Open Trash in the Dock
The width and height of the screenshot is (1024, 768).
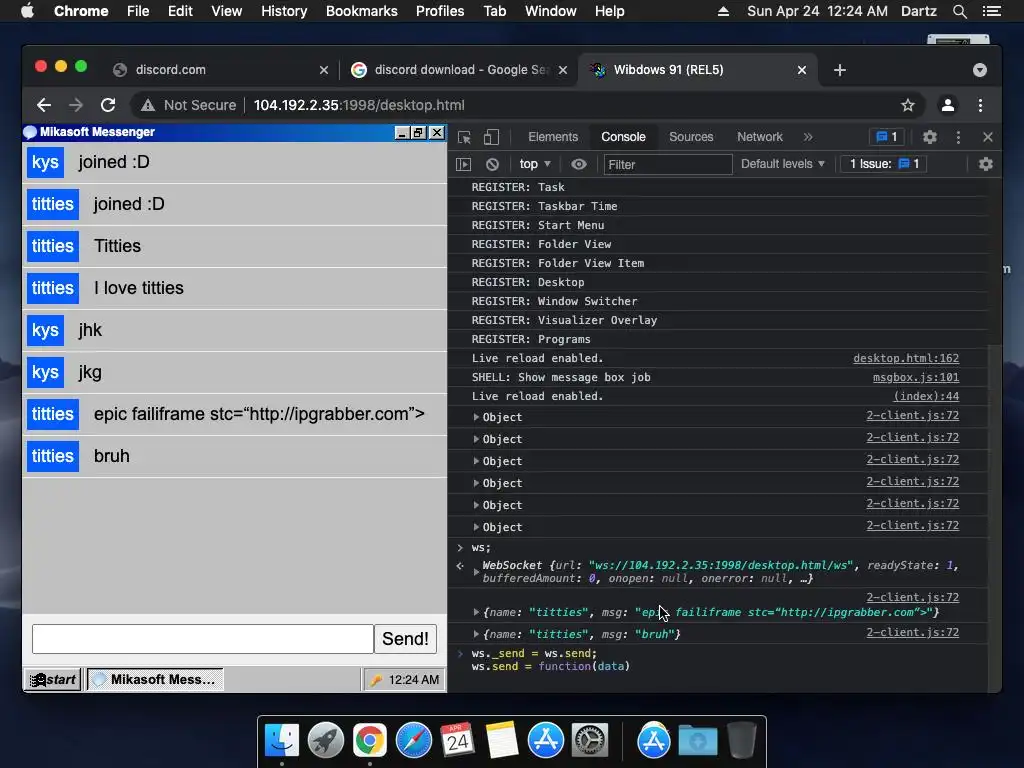[741, 741]
